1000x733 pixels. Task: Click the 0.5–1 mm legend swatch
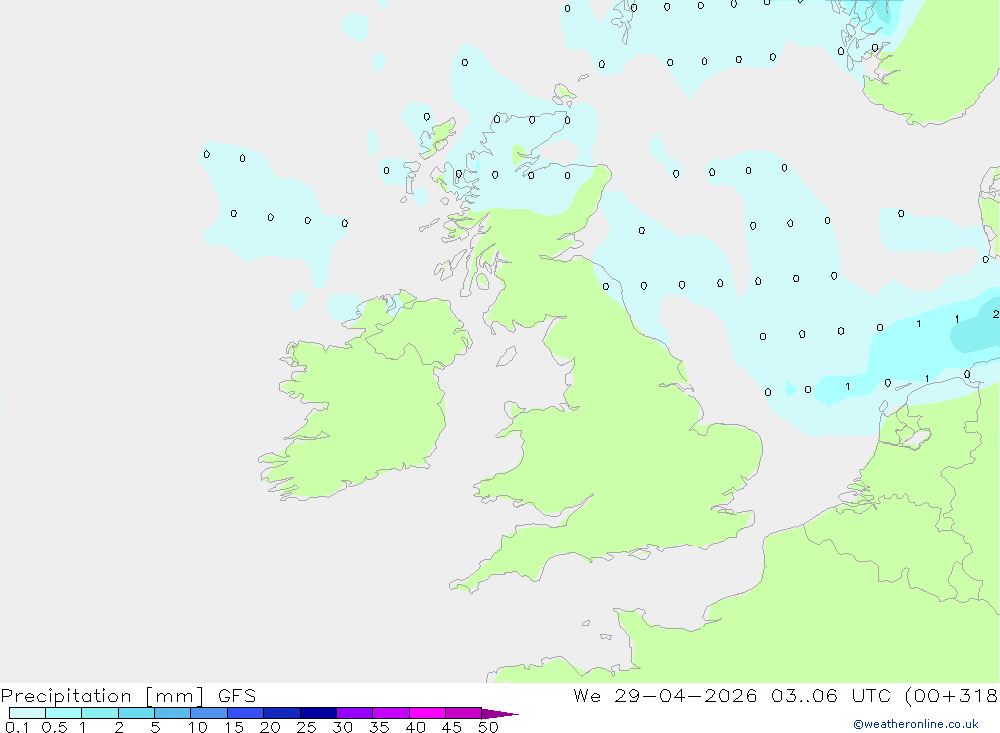click(64, 713)
